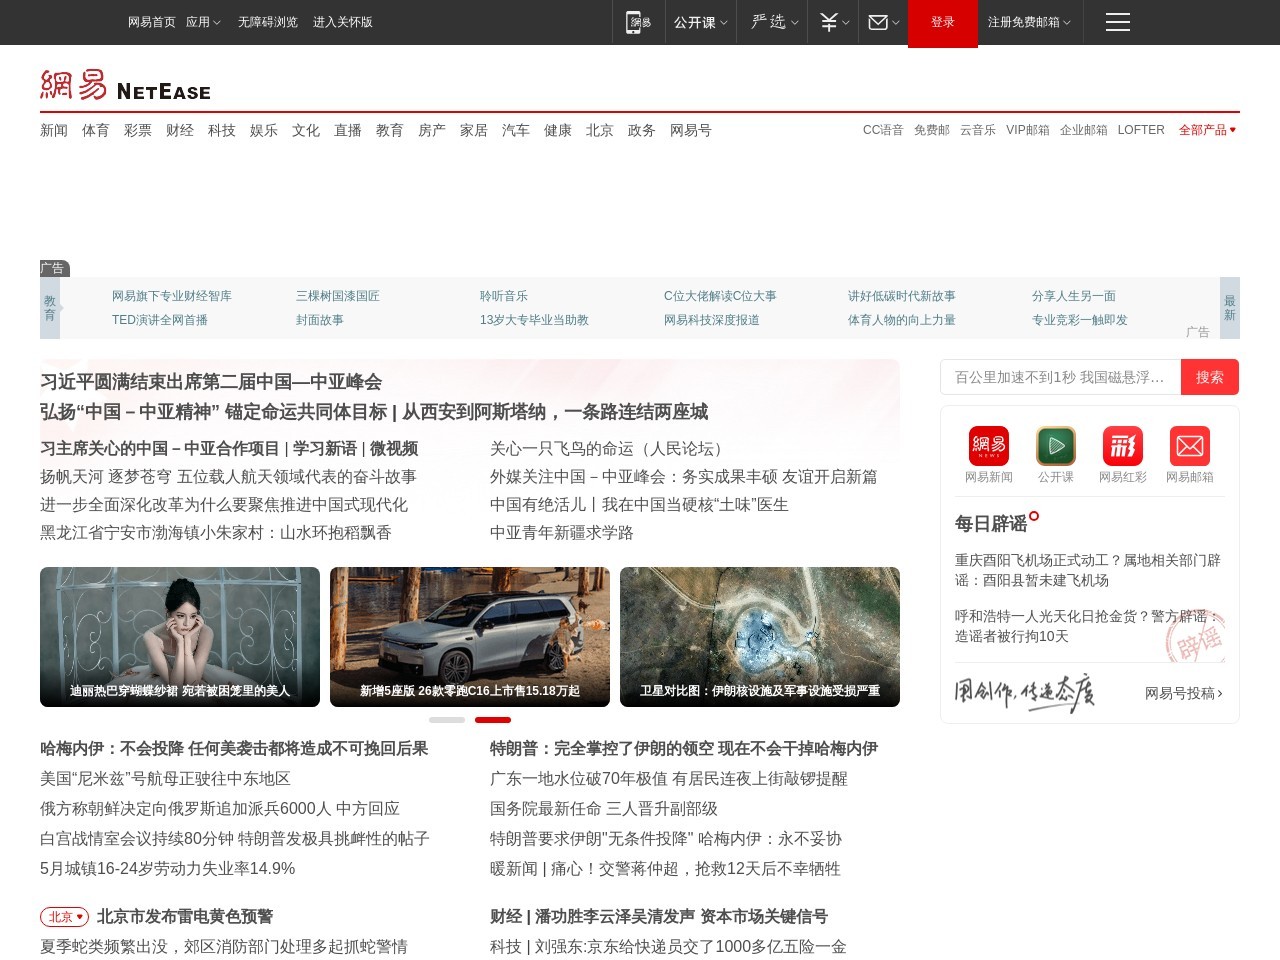
Task: Open 特朗普：完全掌控了伊朗的领空 headline
Action: point(684,749)
